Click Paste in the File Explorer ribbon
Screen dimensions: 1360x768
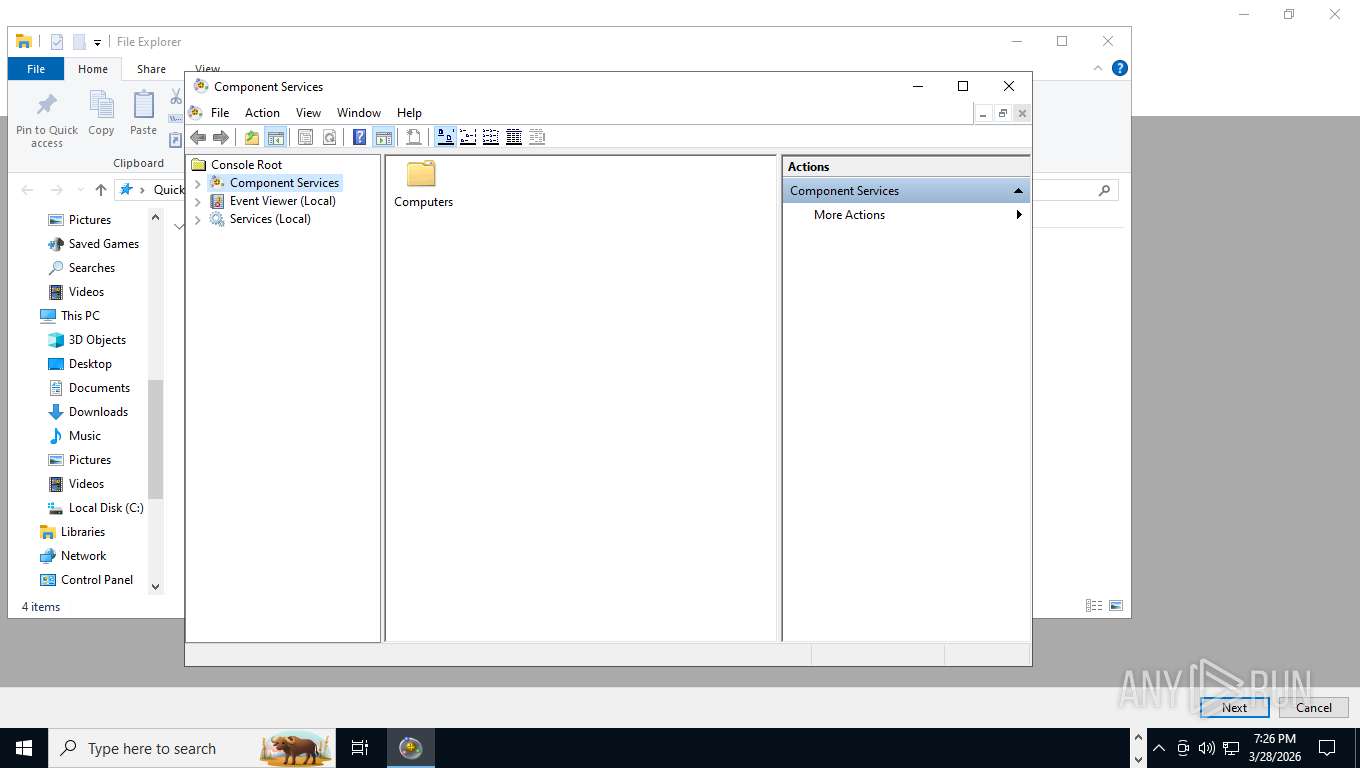143,113
